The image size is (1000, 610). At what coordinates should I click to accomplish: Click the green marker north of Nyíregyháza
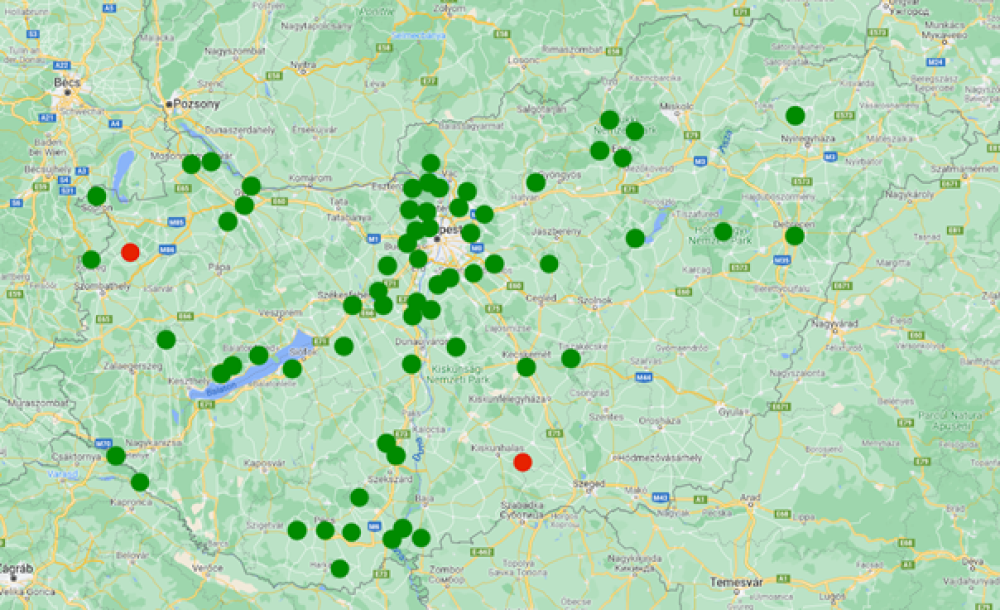coord(795,115)
